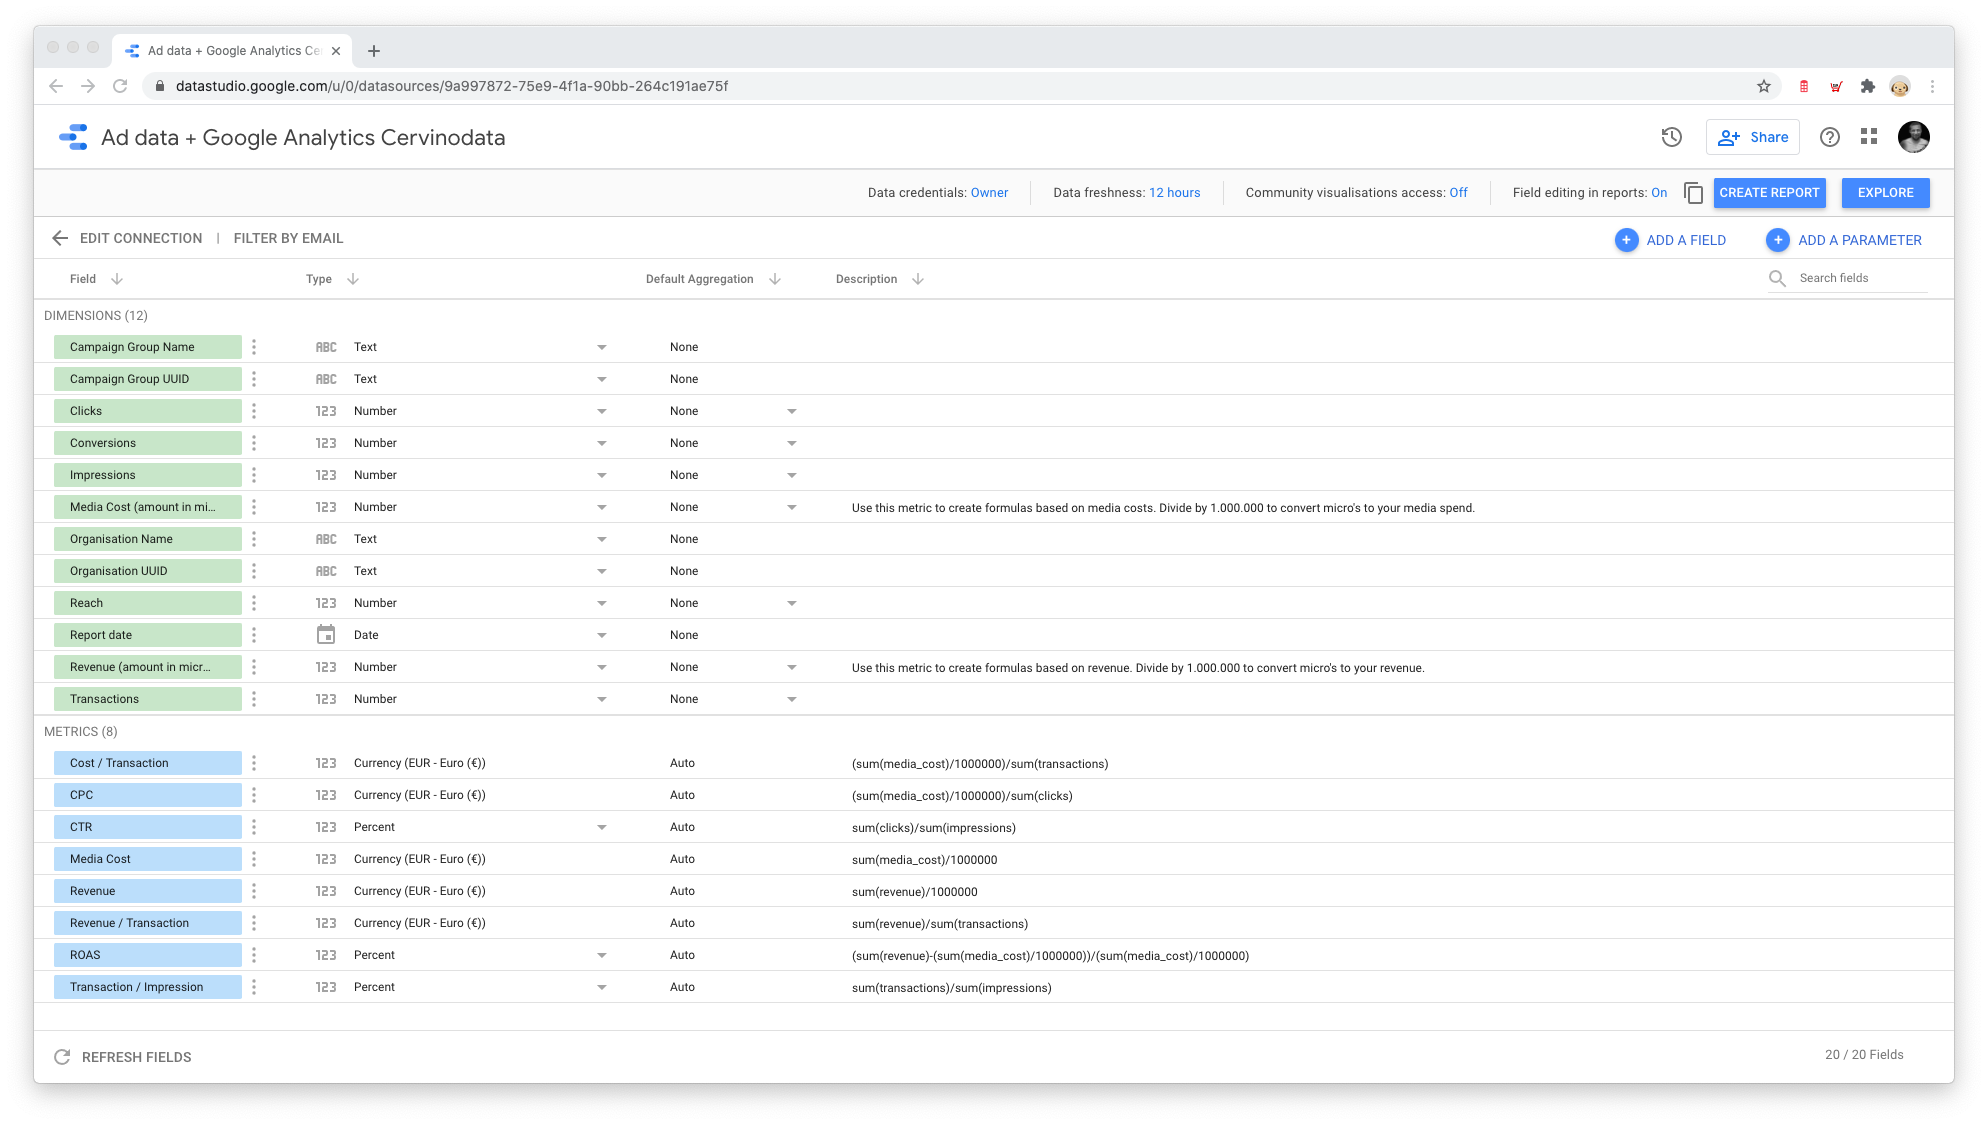1988x1125 pixels.
Task: Click the Create Report button
Action: click(x=1769, y=193)
